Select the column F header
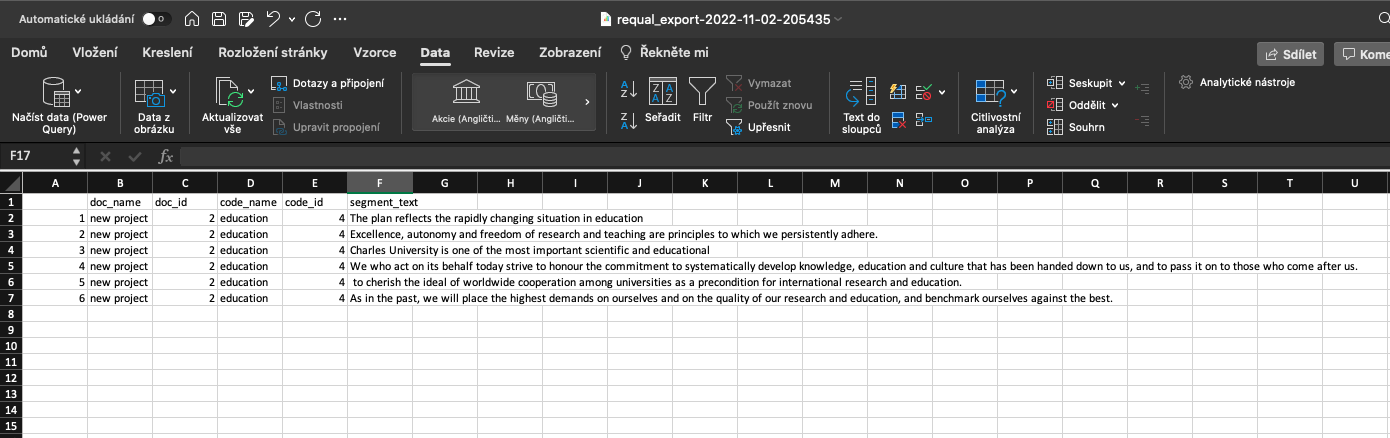This screenshot has width=1390, height=438. [380, 183]
